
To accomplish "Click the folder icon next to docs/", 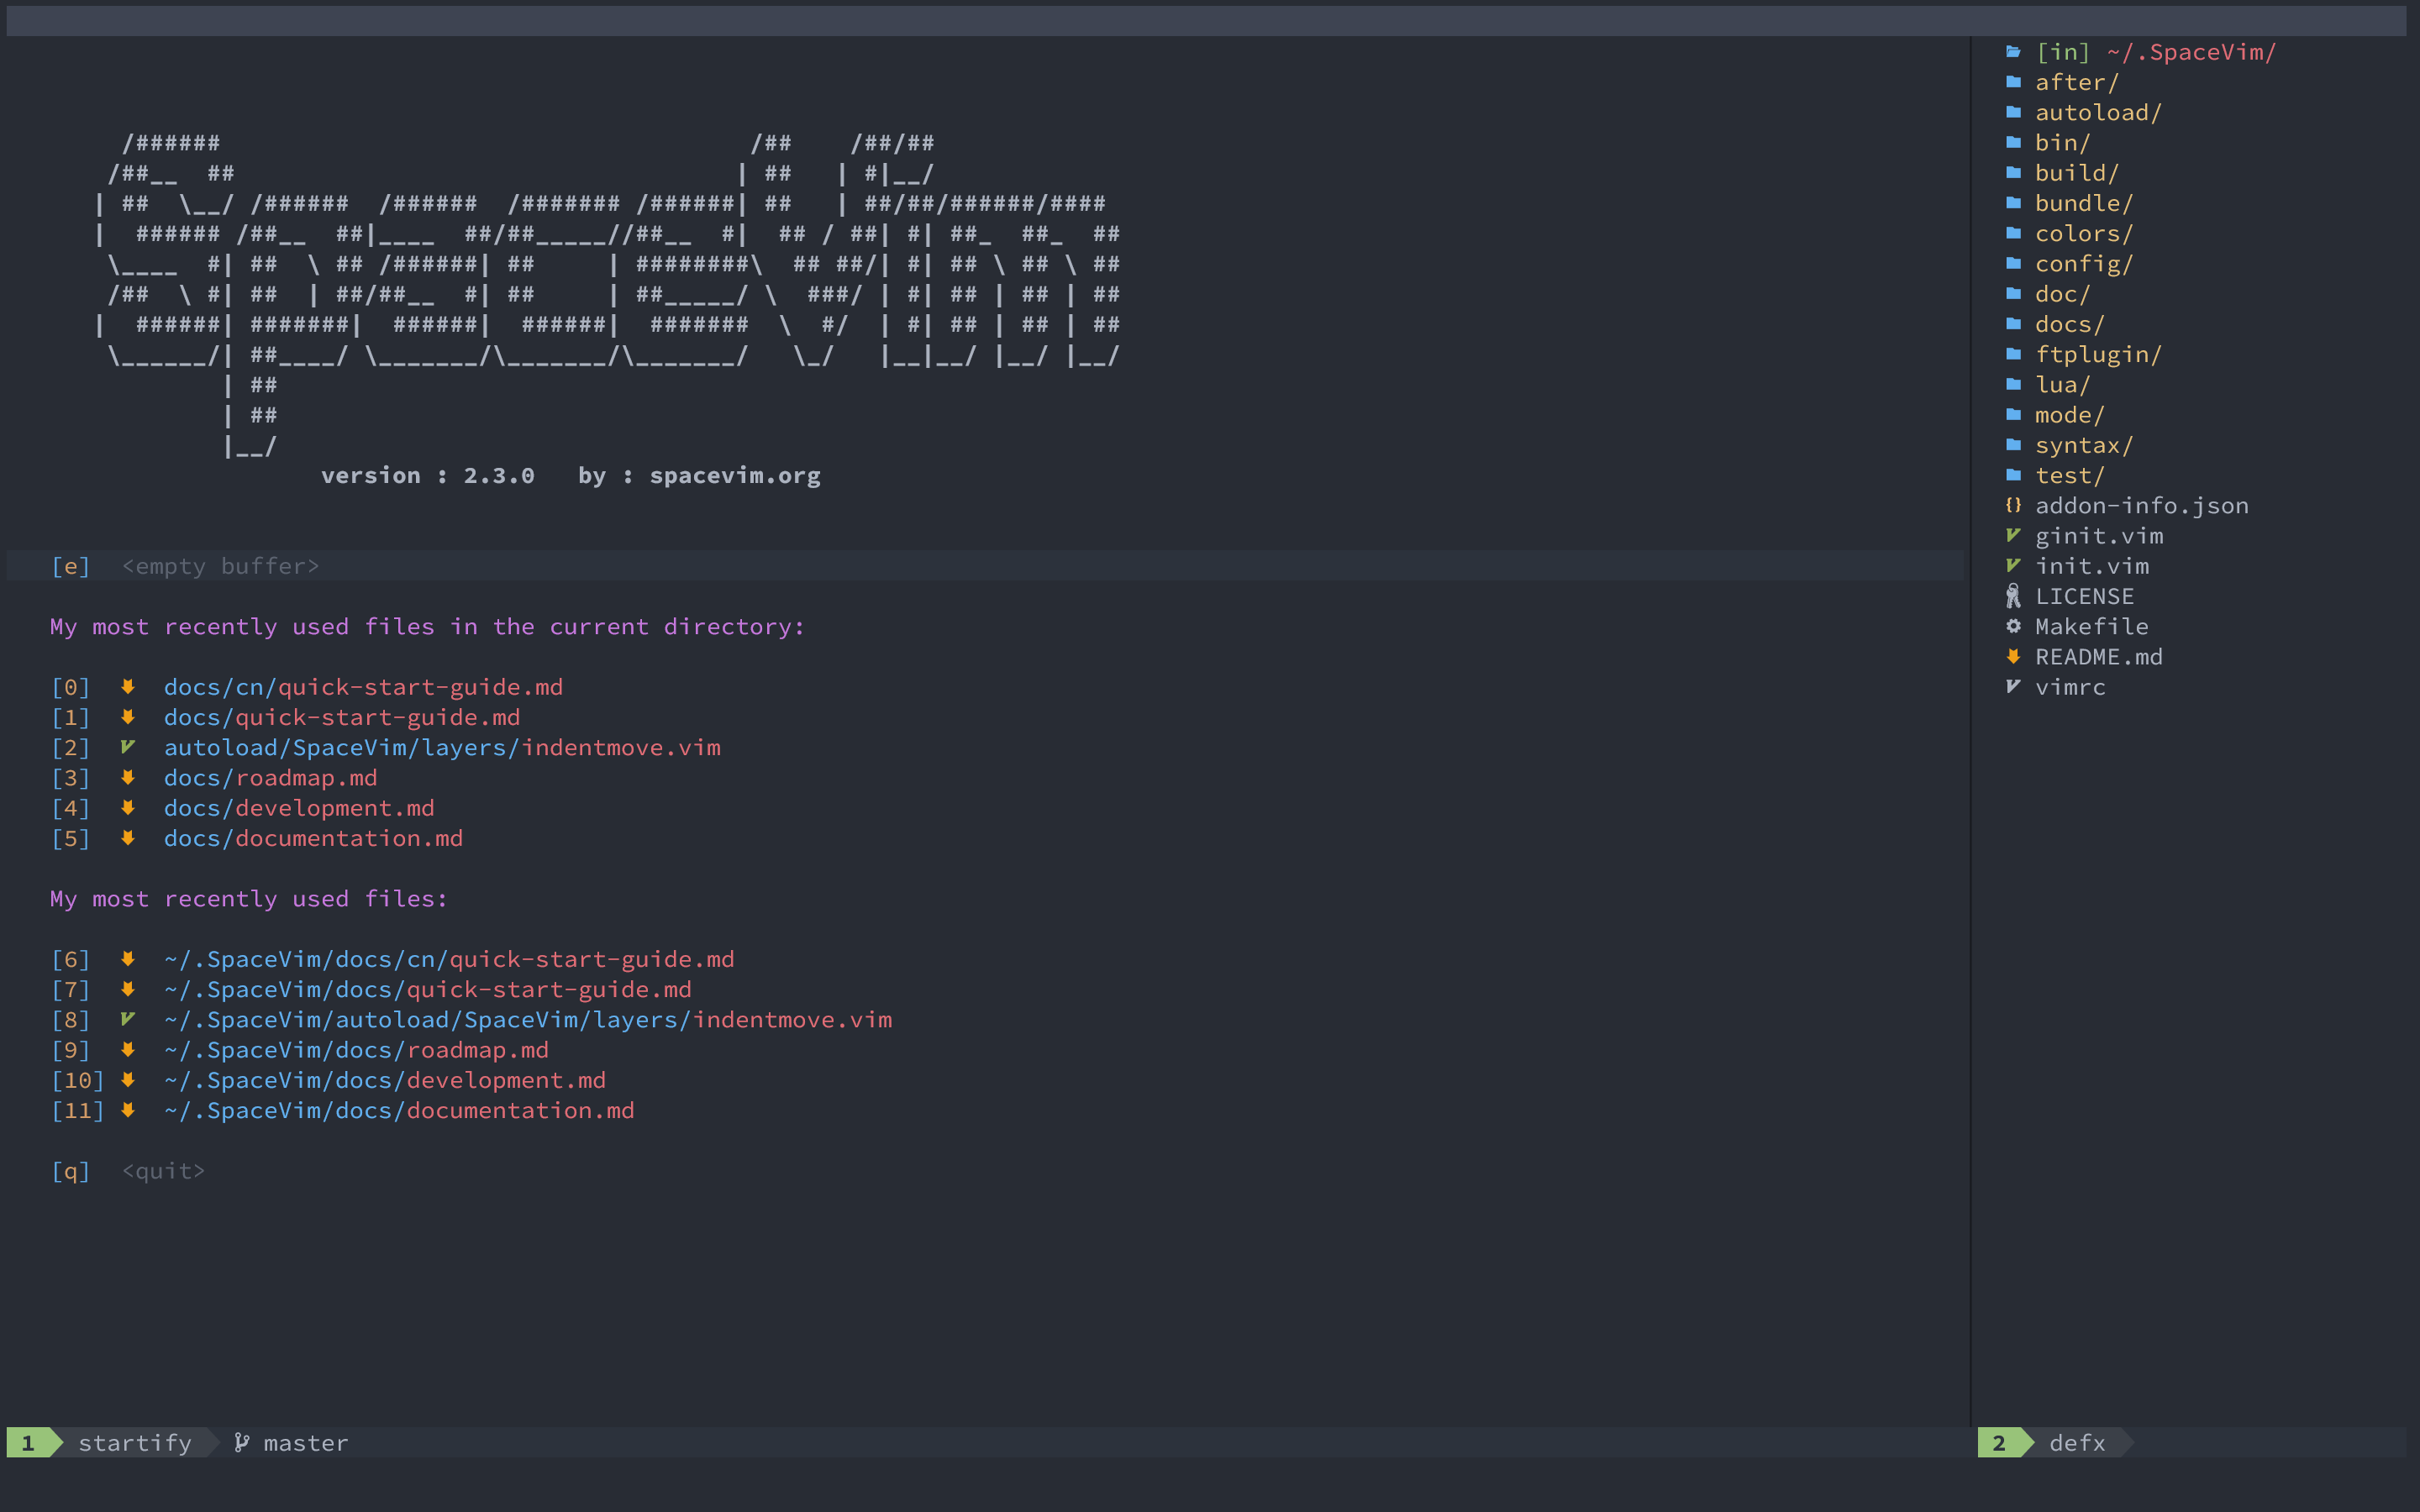I will 2013,324.
